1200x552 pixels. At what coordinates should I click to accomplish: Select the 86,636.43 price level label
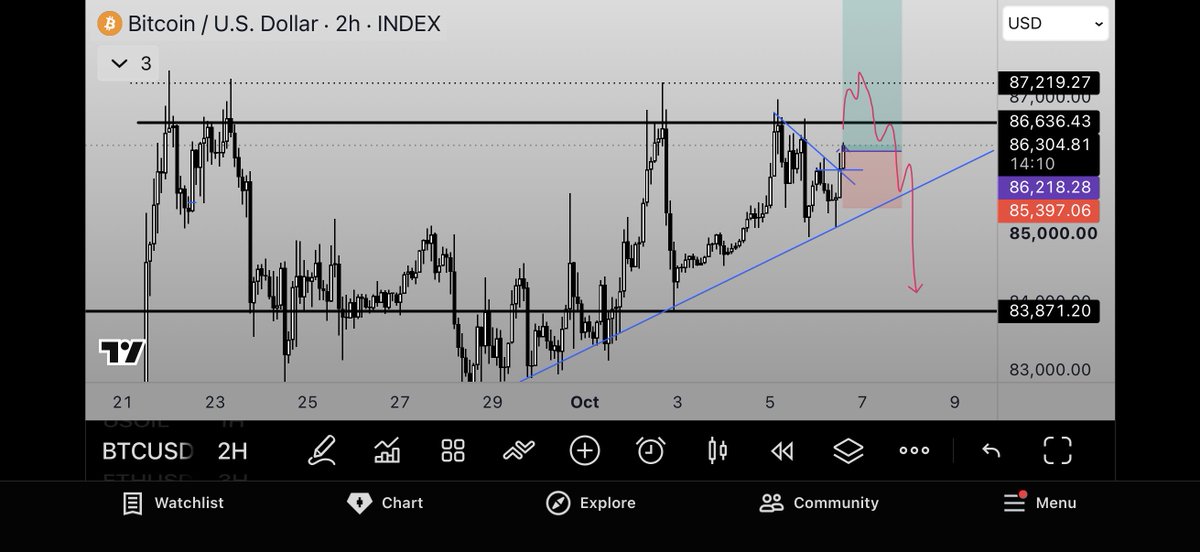click(x=1048, y=121)
